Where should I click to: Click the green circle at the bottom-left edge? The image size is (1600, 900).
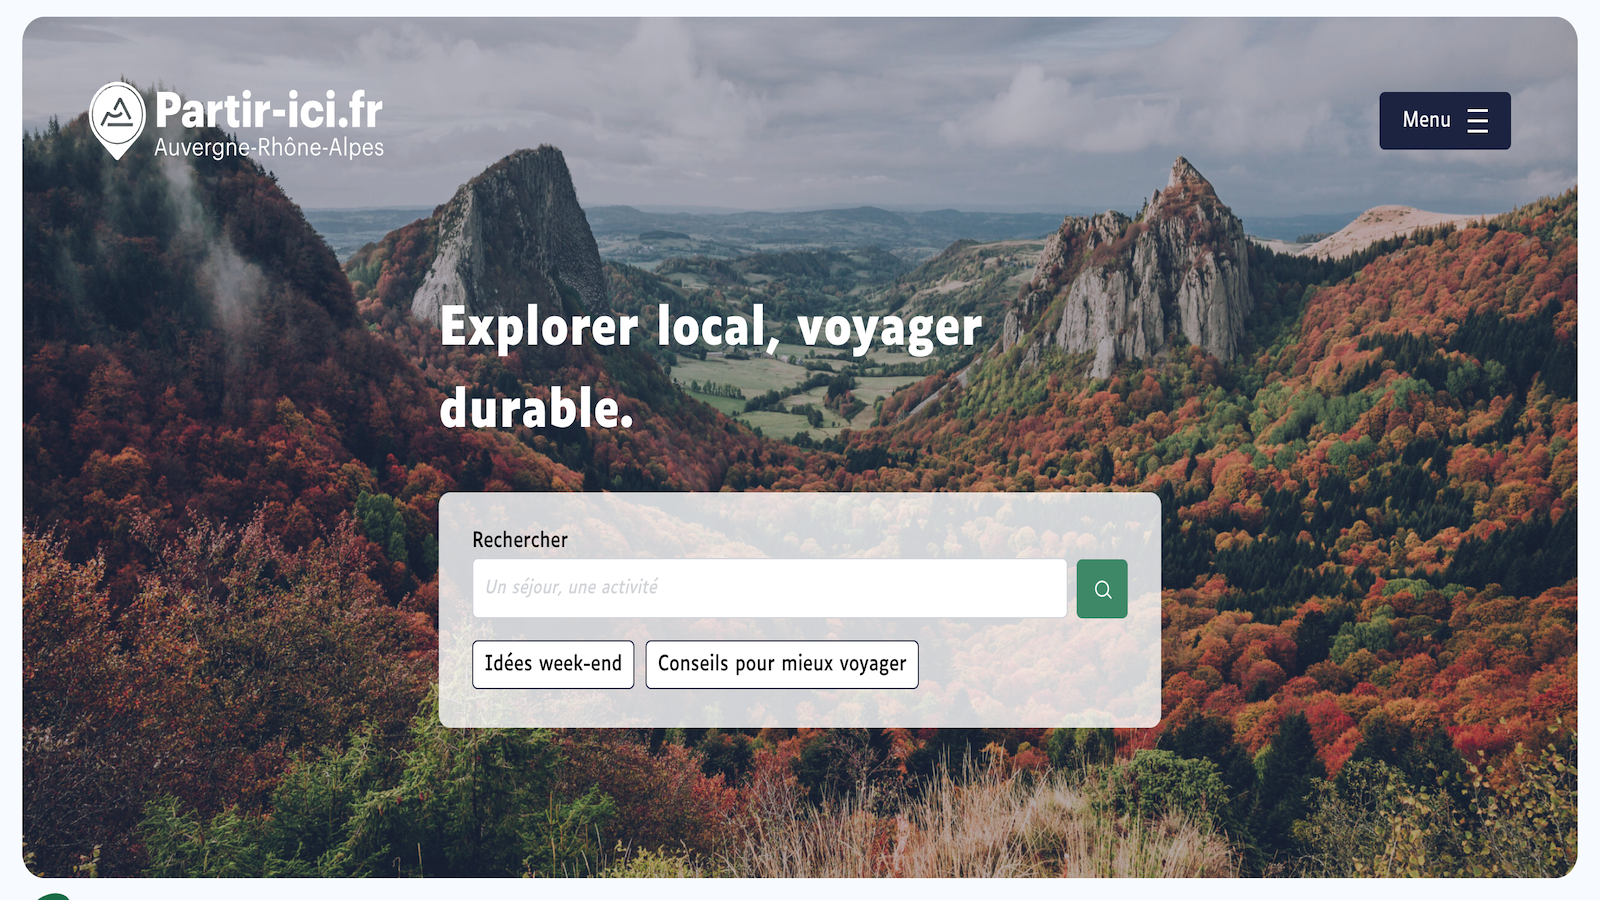(x=52, y=896)
